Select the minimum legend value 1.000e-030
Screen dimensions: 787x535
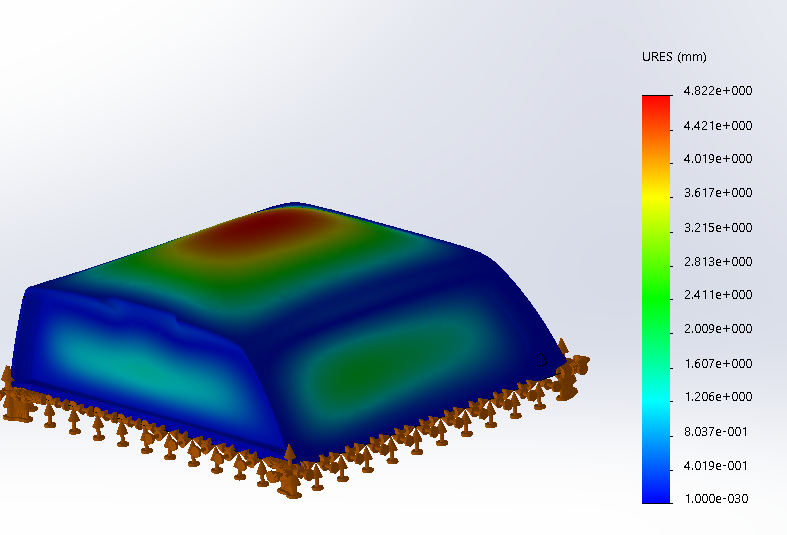[x=717, y=499]
